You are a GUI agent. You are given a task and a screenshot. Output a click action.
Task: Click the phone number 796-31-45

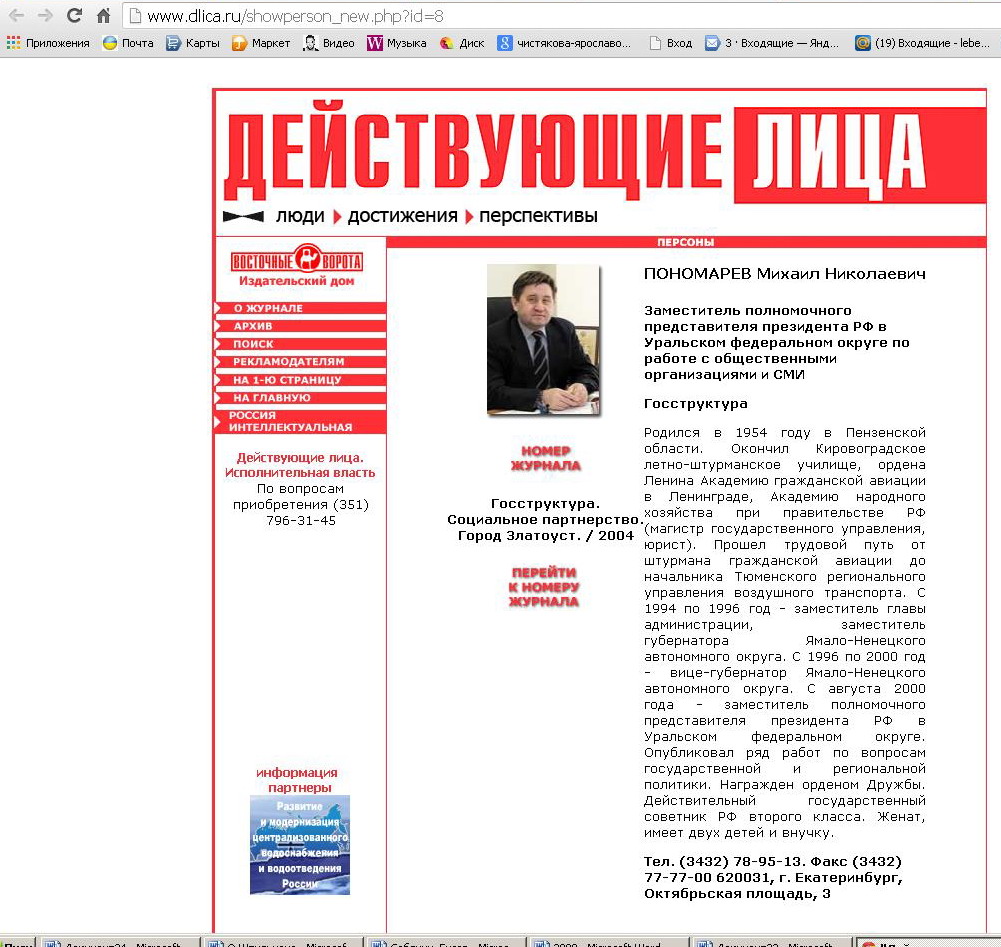(301, 520)
